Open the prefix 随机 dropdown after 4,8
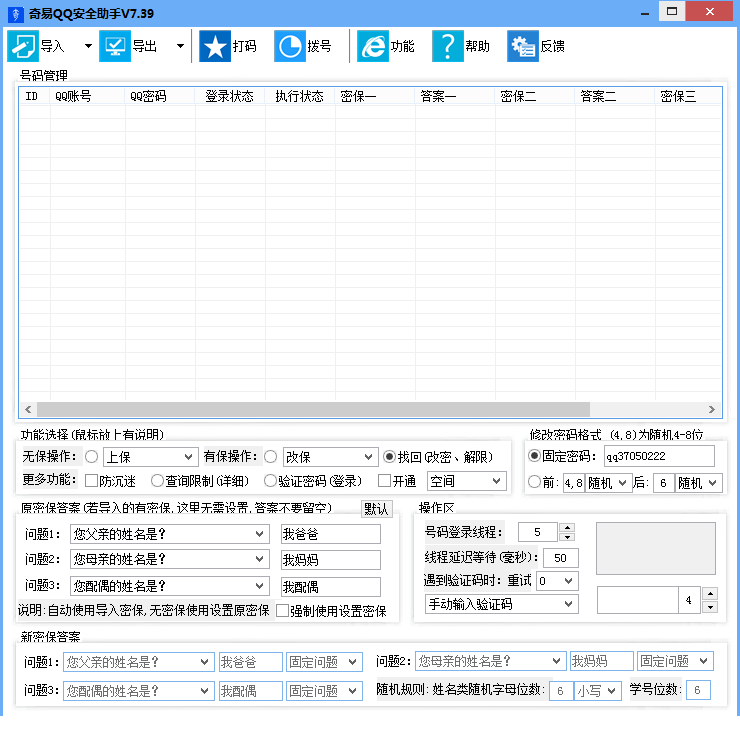This screenshot has width=740, height=739. coord(608,483)
